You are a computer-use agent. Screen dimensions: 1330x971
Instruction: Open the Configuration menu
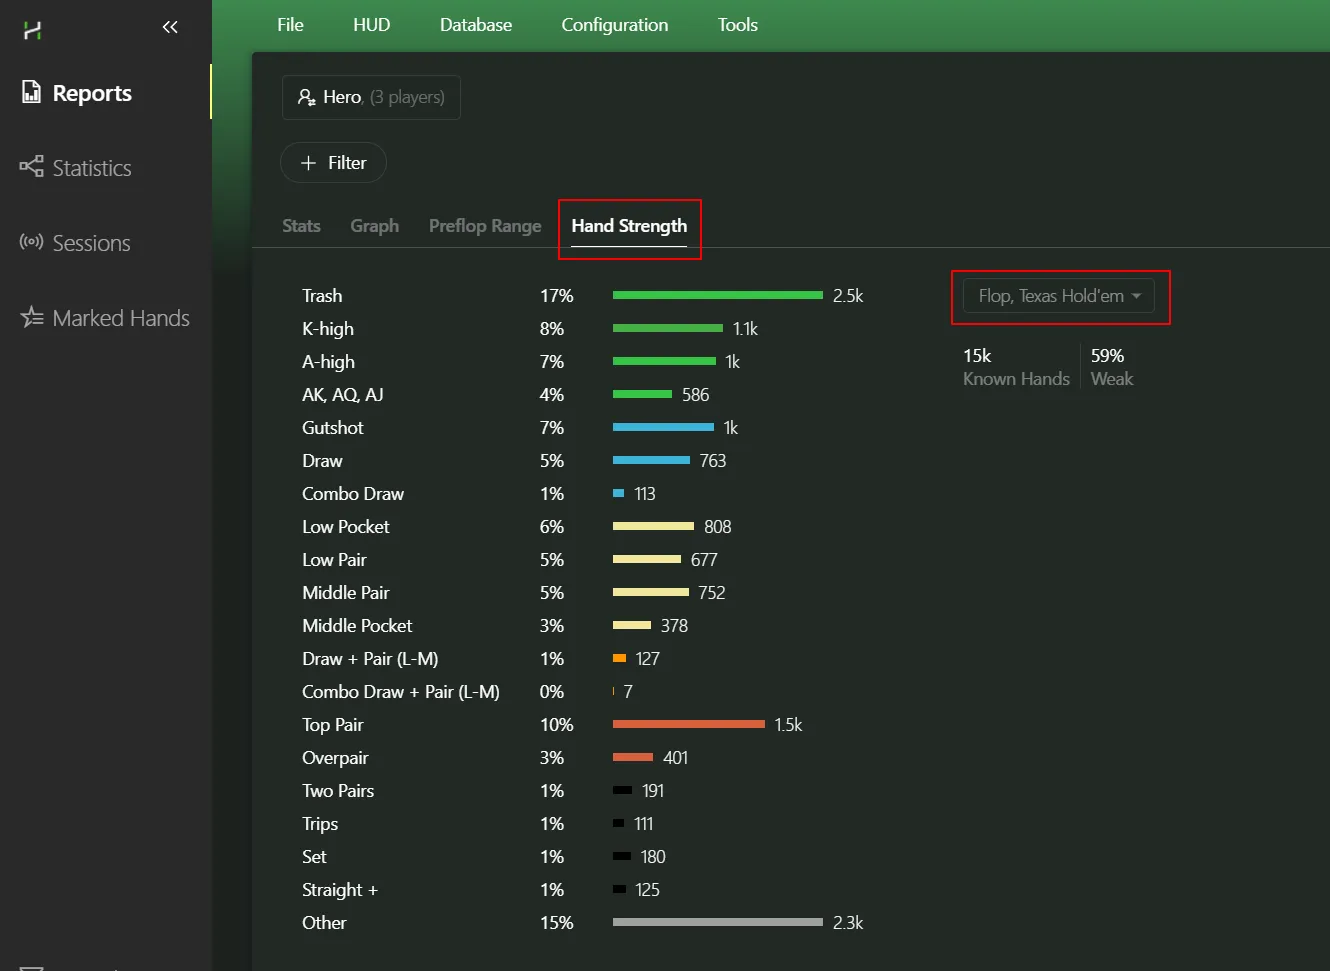pyautogui.click(x=614, y=25)
